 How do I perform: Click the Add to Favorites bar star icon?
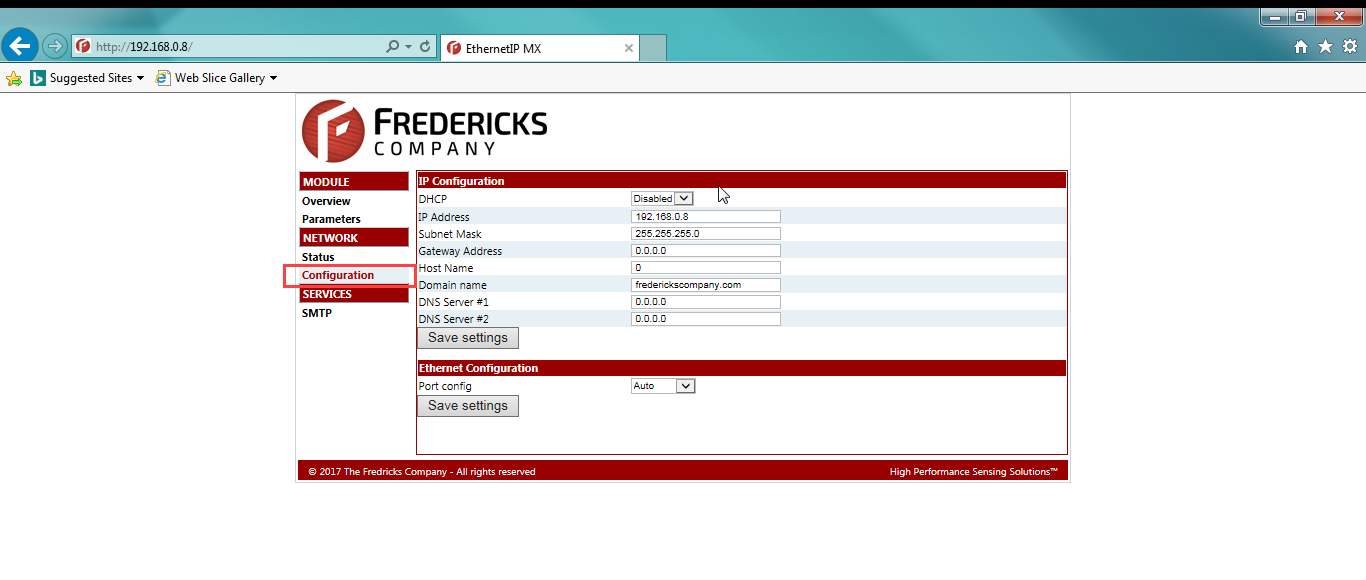[14, 78]
